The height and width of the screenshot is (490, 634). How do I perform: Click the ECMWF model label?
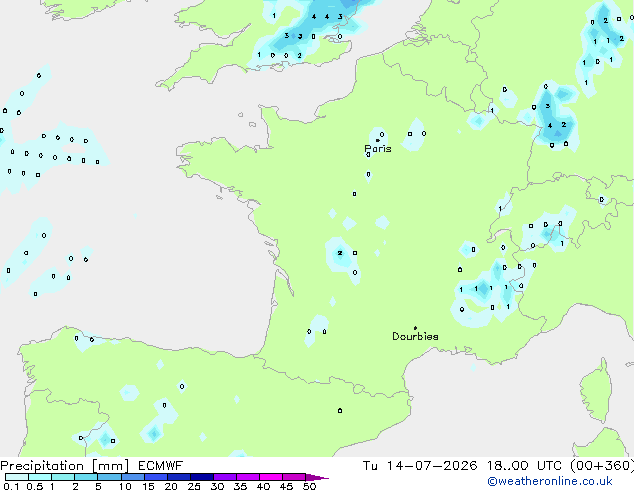pyautogui.click(x=161, y=466)
